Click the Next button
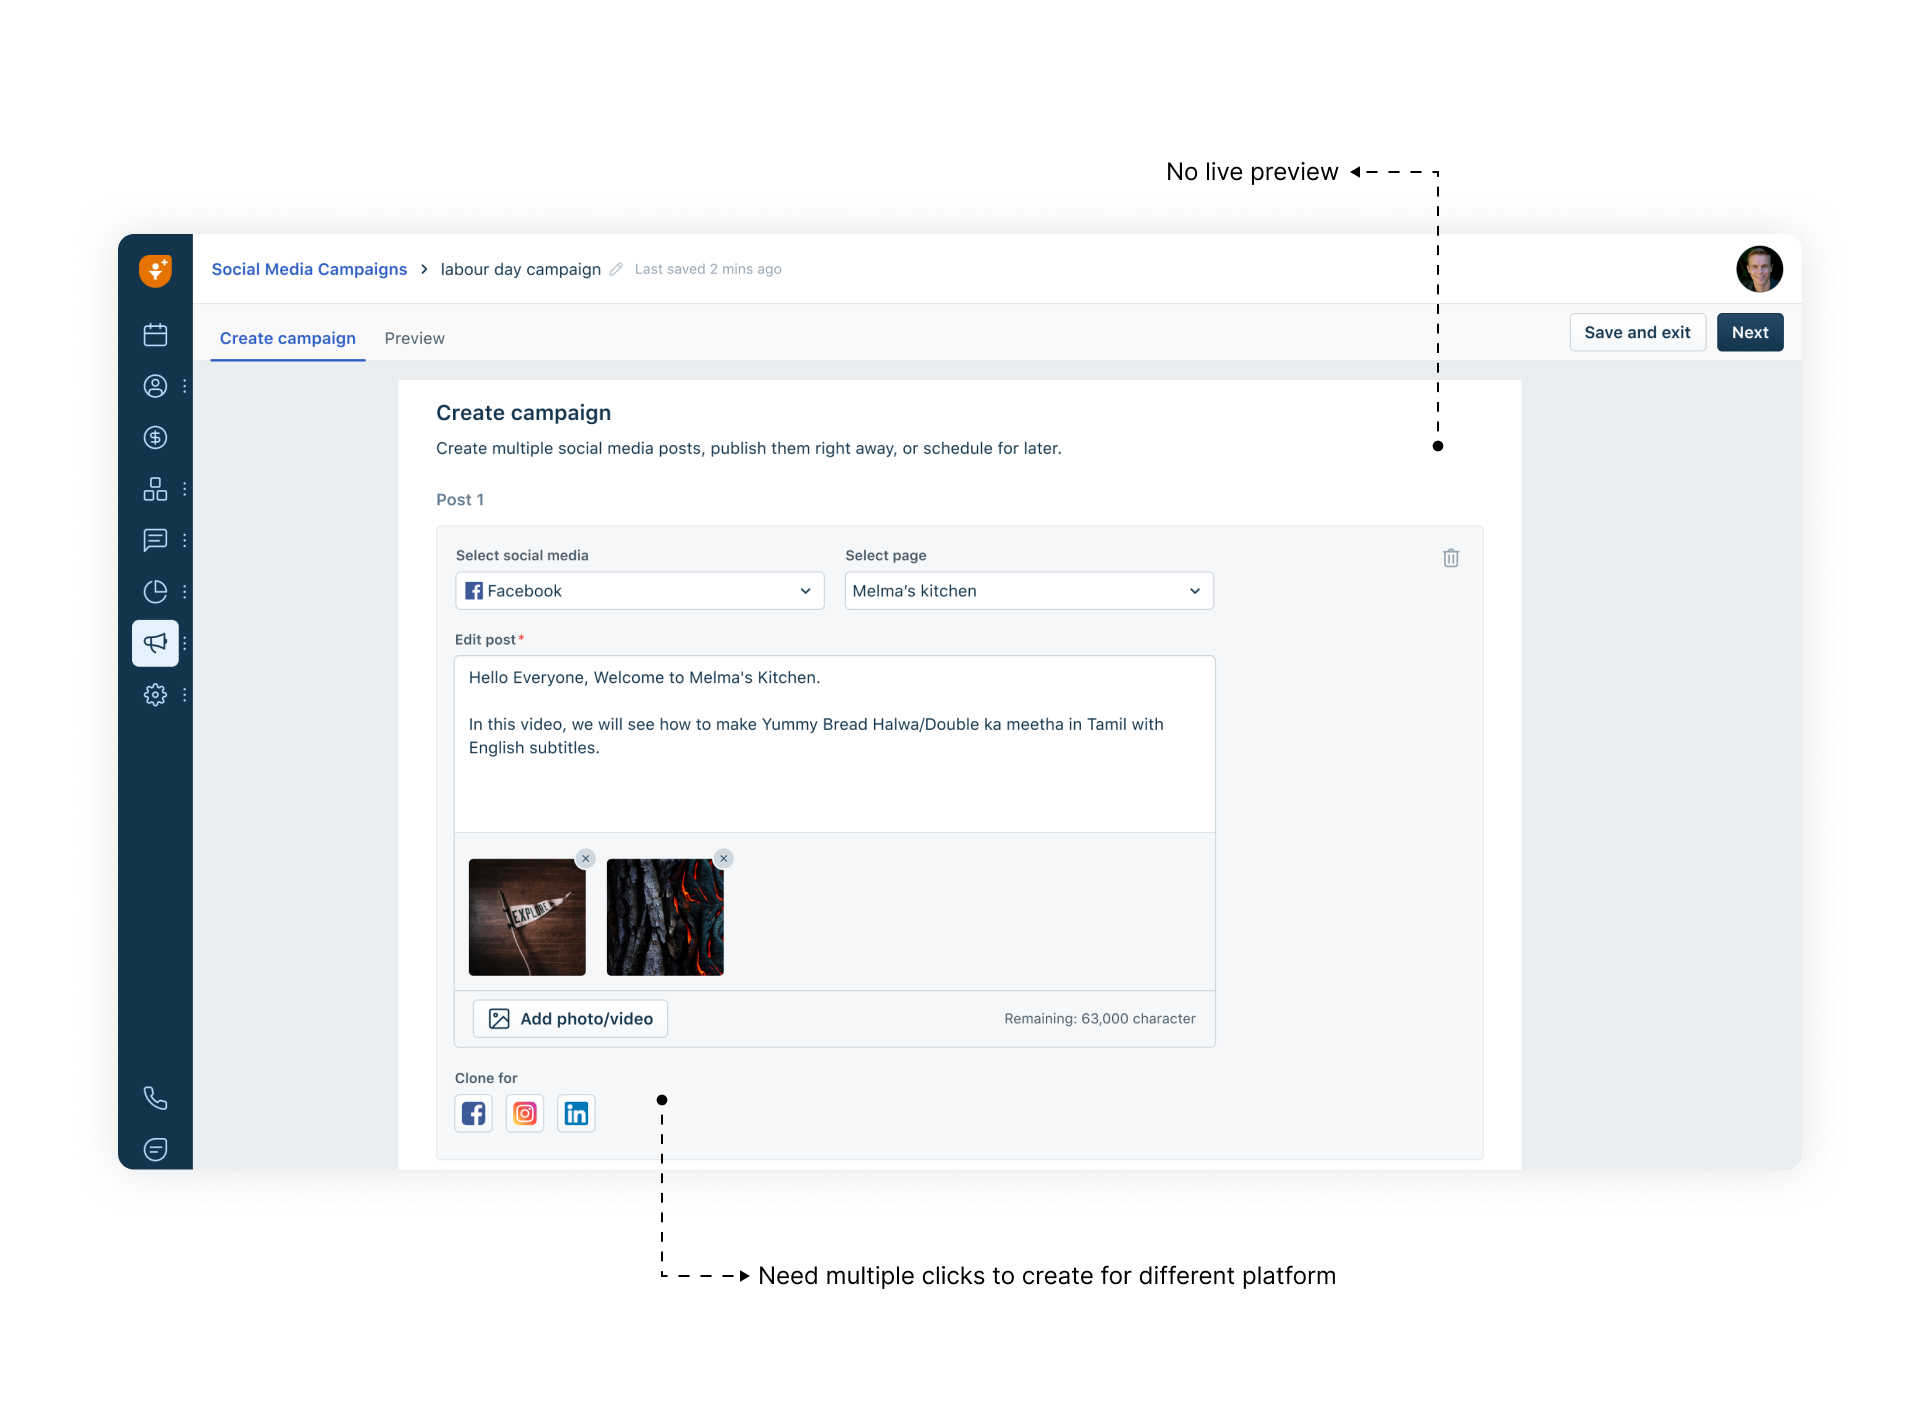Viewport: 1920px width, 1402px height. coord(1750,332)
